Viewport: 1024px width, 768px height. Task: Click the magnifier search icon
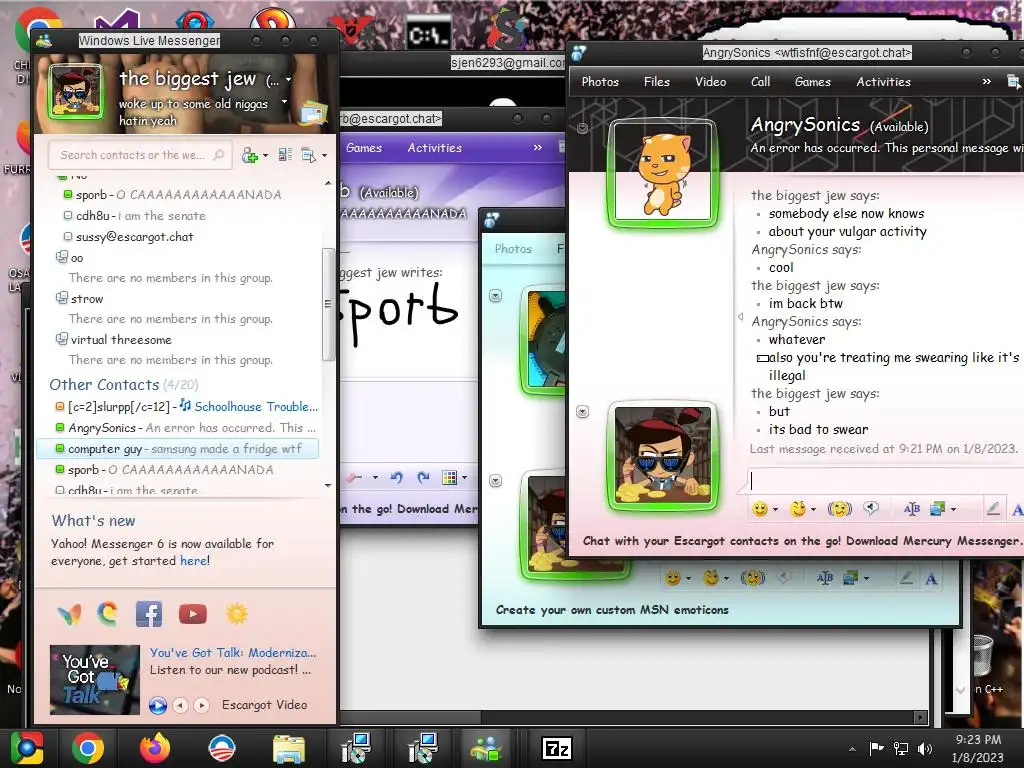pyautogui.click(x=219, y=155)
